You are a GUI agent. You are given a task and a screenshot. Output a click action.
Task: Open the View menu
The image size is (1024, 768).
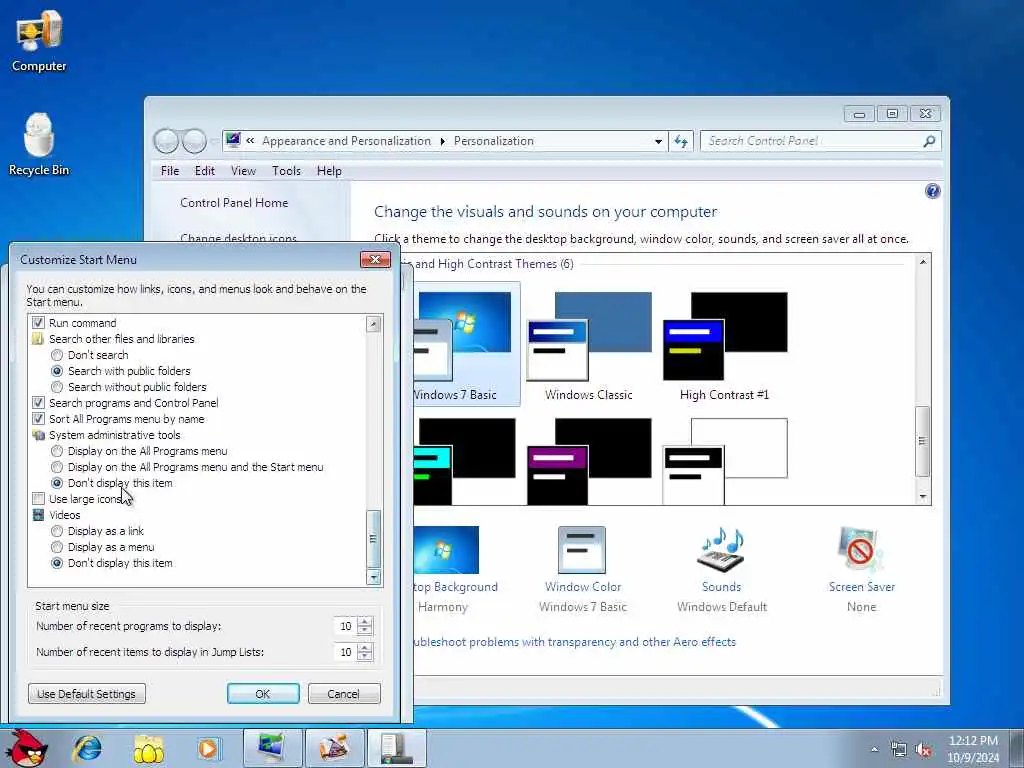(x=243, y=170)
